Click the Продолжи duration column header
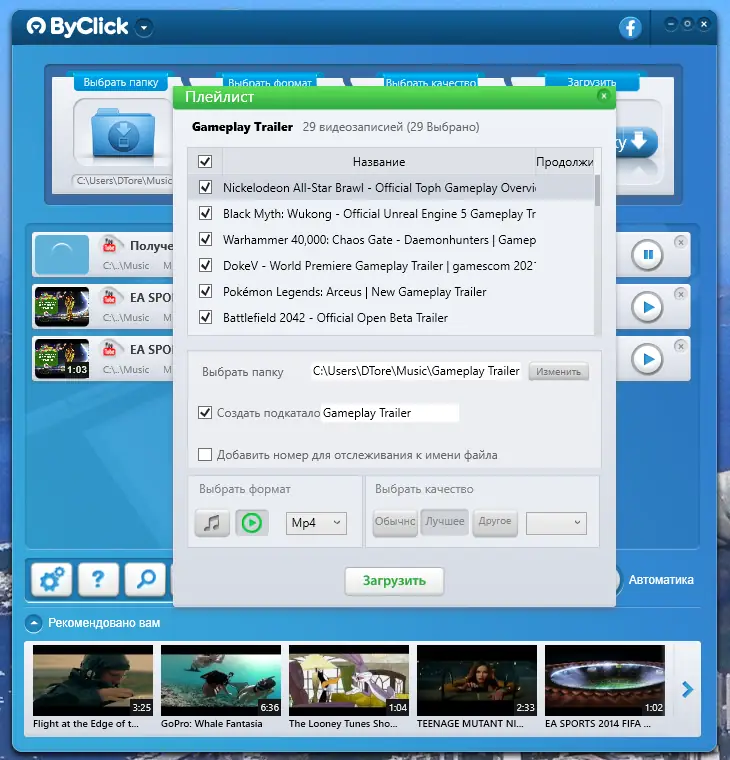 click(564, 162)
